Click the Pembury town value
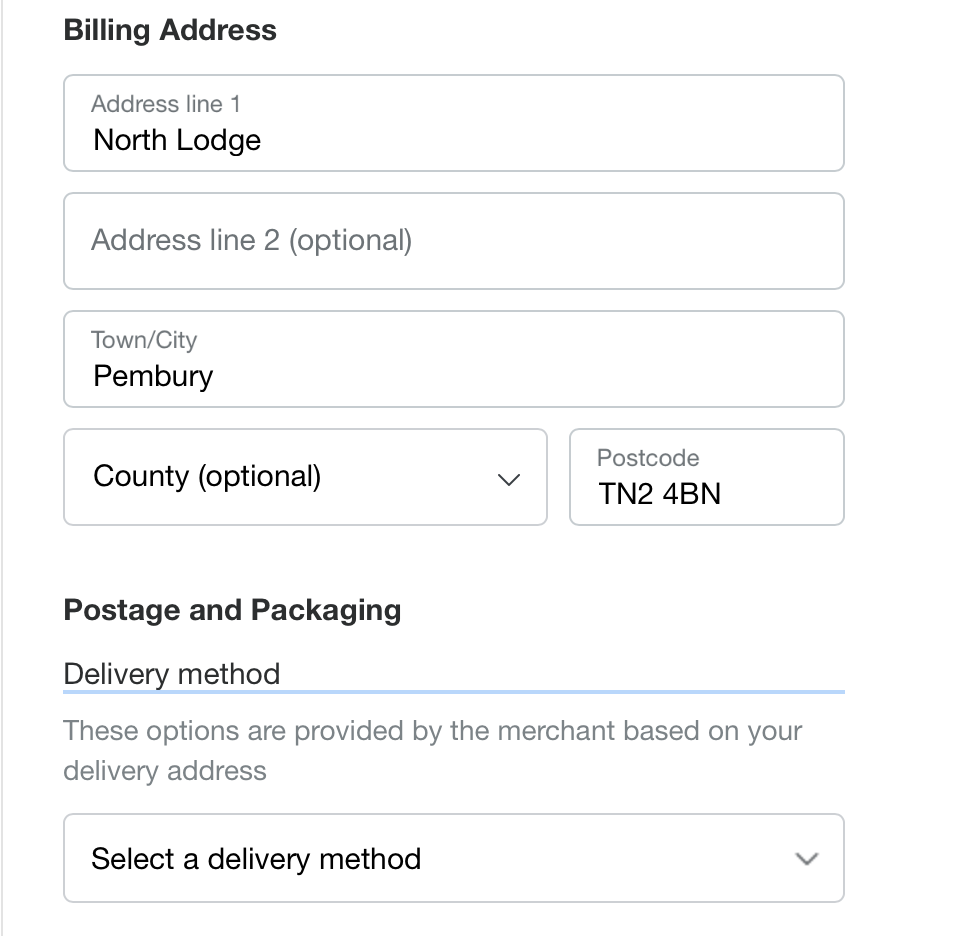Viewport: 958px width, 936px height. pyautogui.click(x=153, y=376)
